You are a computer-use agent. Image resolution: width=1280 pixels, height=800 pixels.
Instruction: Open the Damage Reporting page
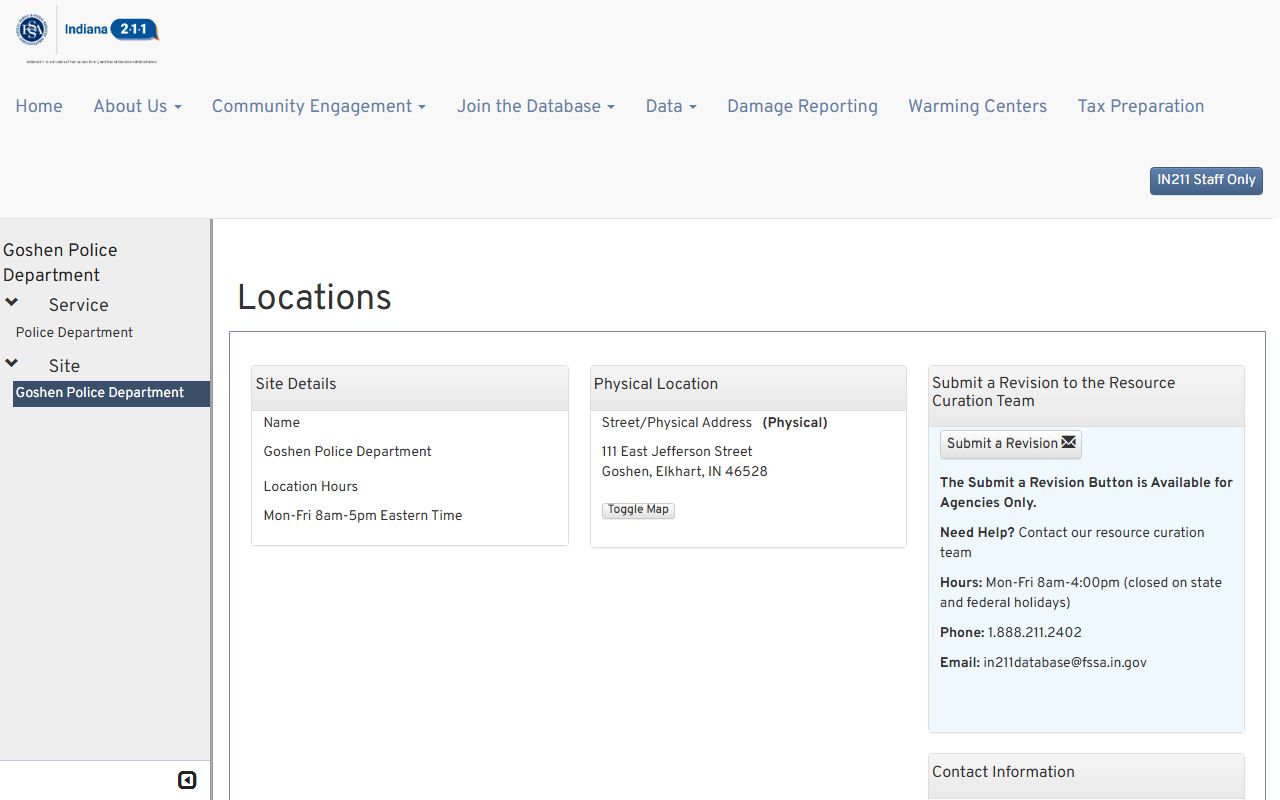pos(802,106)
